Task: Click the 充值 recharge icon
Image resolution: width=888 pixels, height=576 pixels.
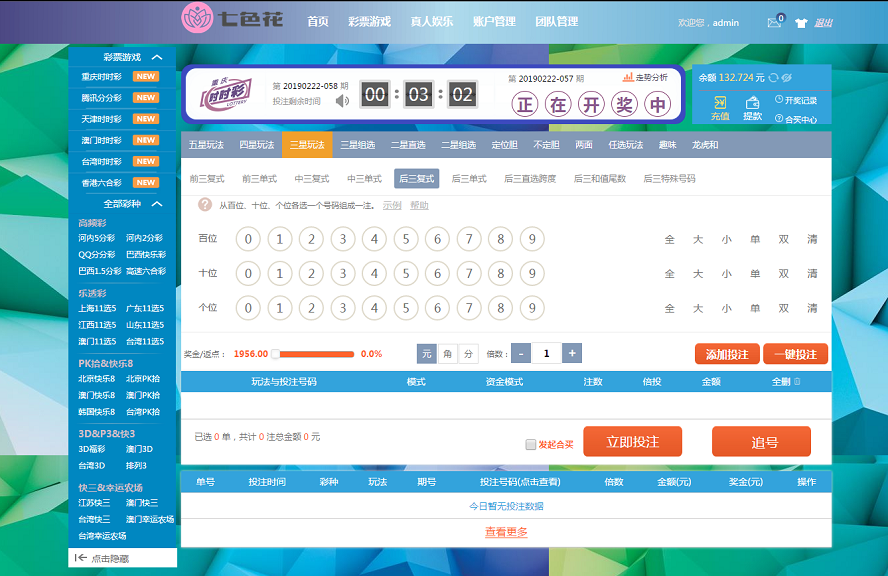Action: (x=720, y=108)
